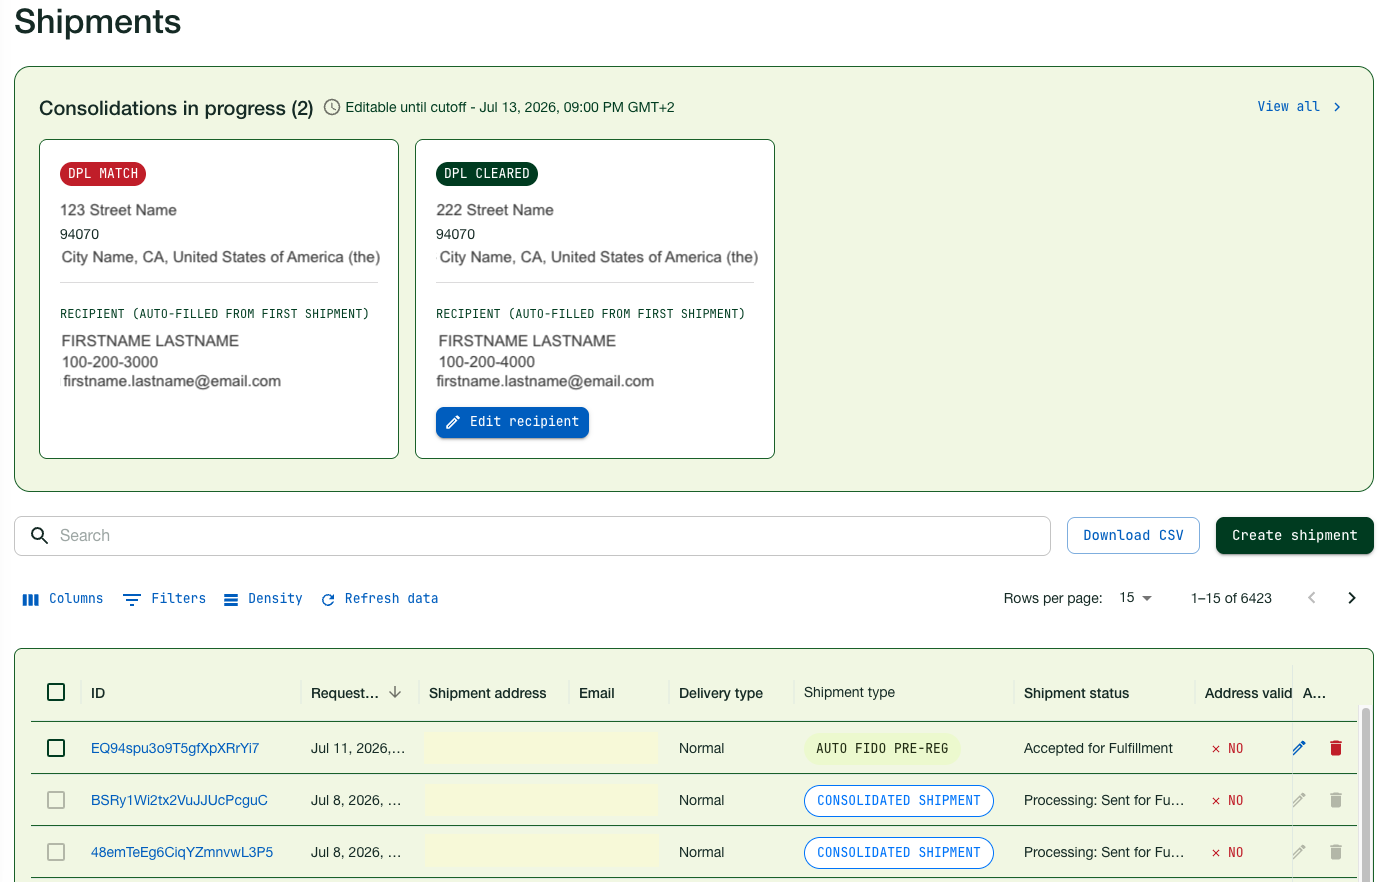Click phone number 100-200-3000
The width and height of the screenshot is (1387, 882).
110,362
